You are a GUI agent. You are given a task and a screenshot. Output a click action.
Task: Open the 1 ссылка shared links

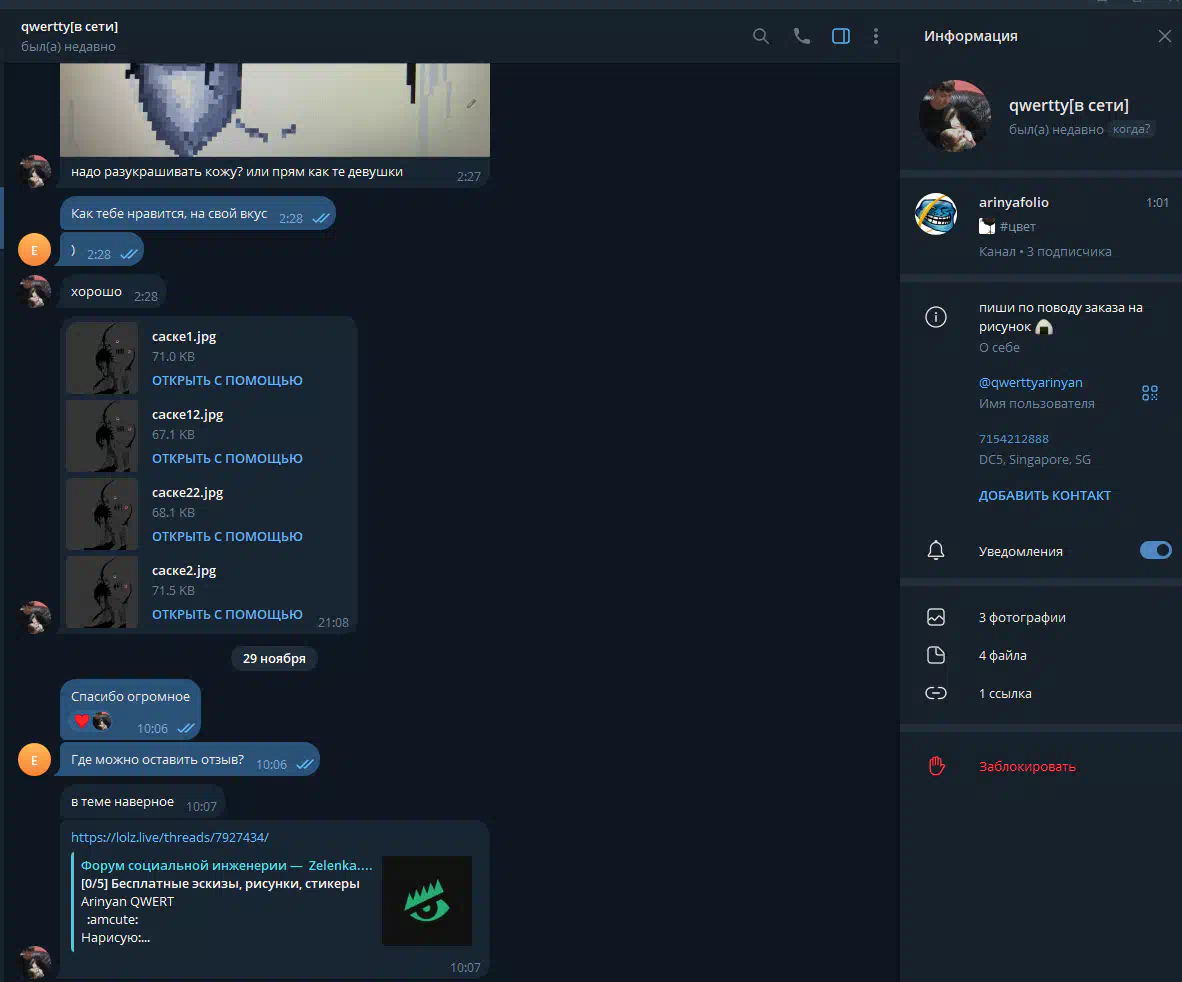click(x=1004, y=694)
